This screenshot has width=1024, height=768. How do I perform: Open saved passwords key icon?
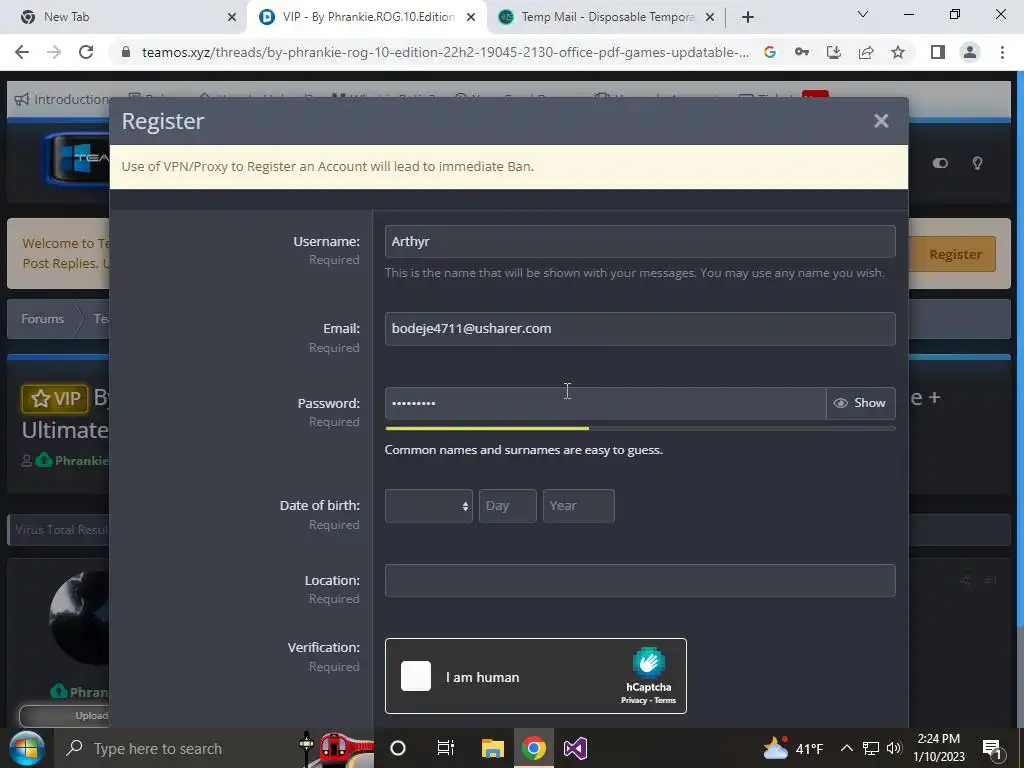coord(802,52)
